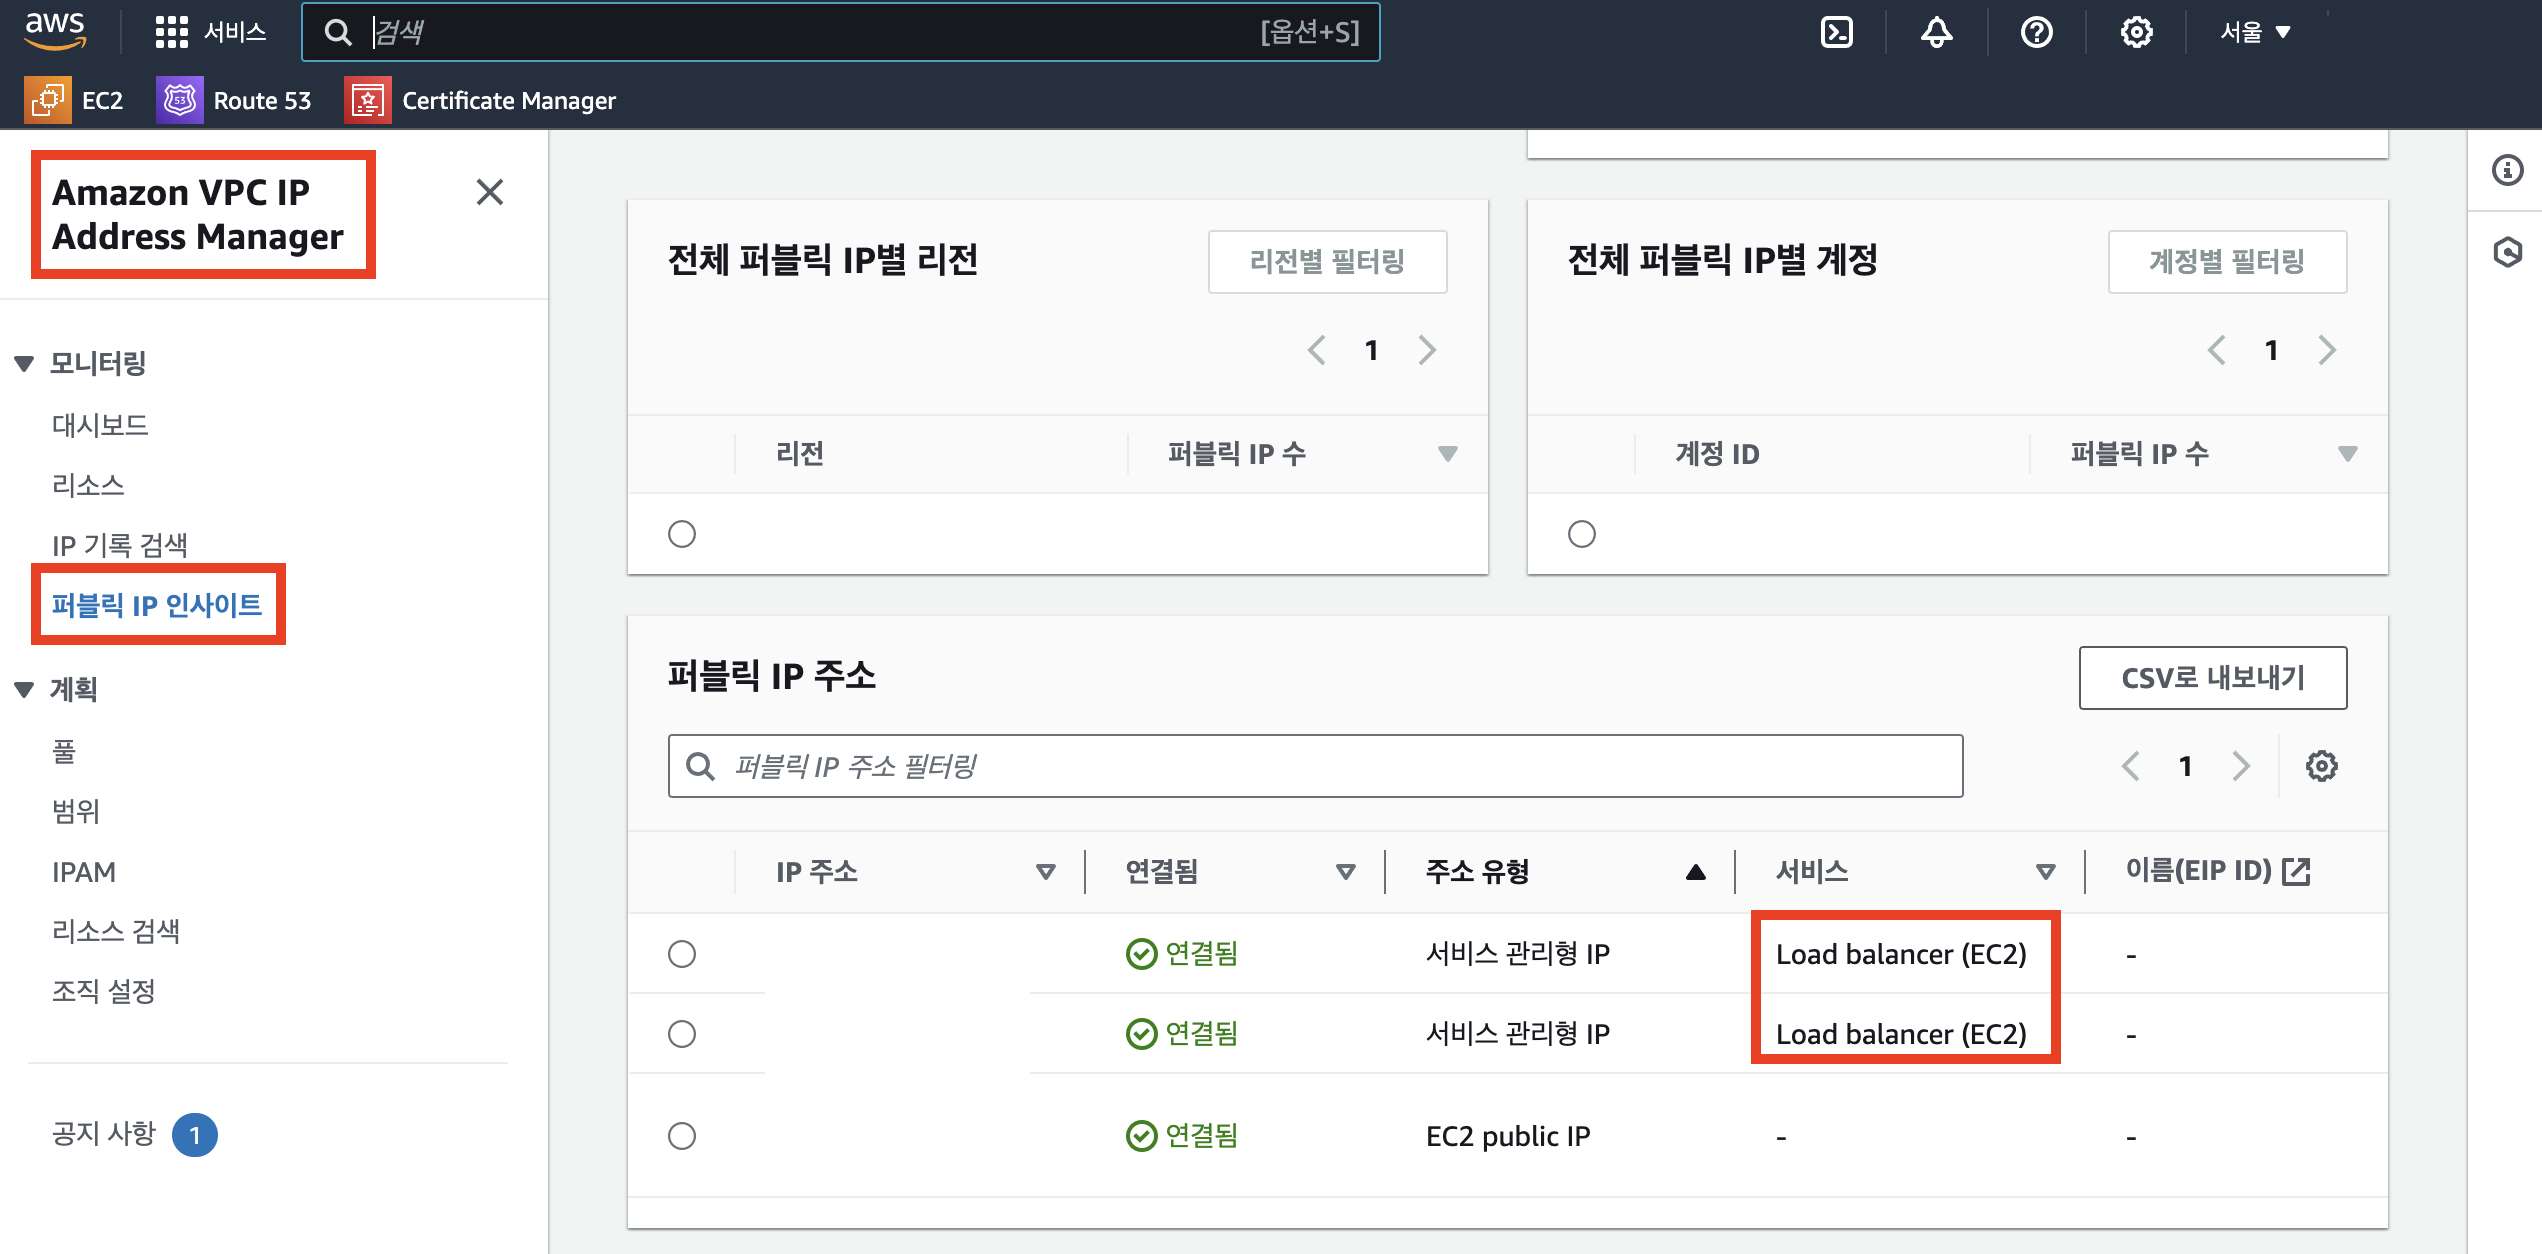Open the 공지 사항 link
Viewport: 2542px width, 1254px height.
[x=104, y=1133]
